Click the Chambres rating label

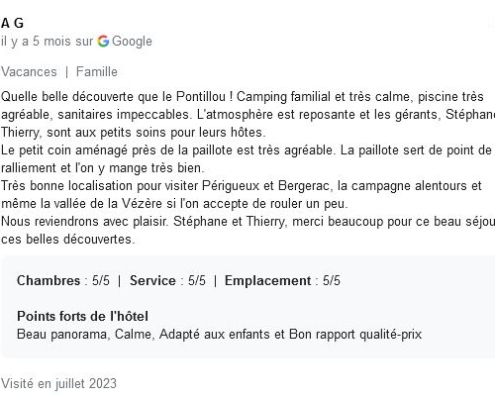pyautogui.click(x=49, y=281)
